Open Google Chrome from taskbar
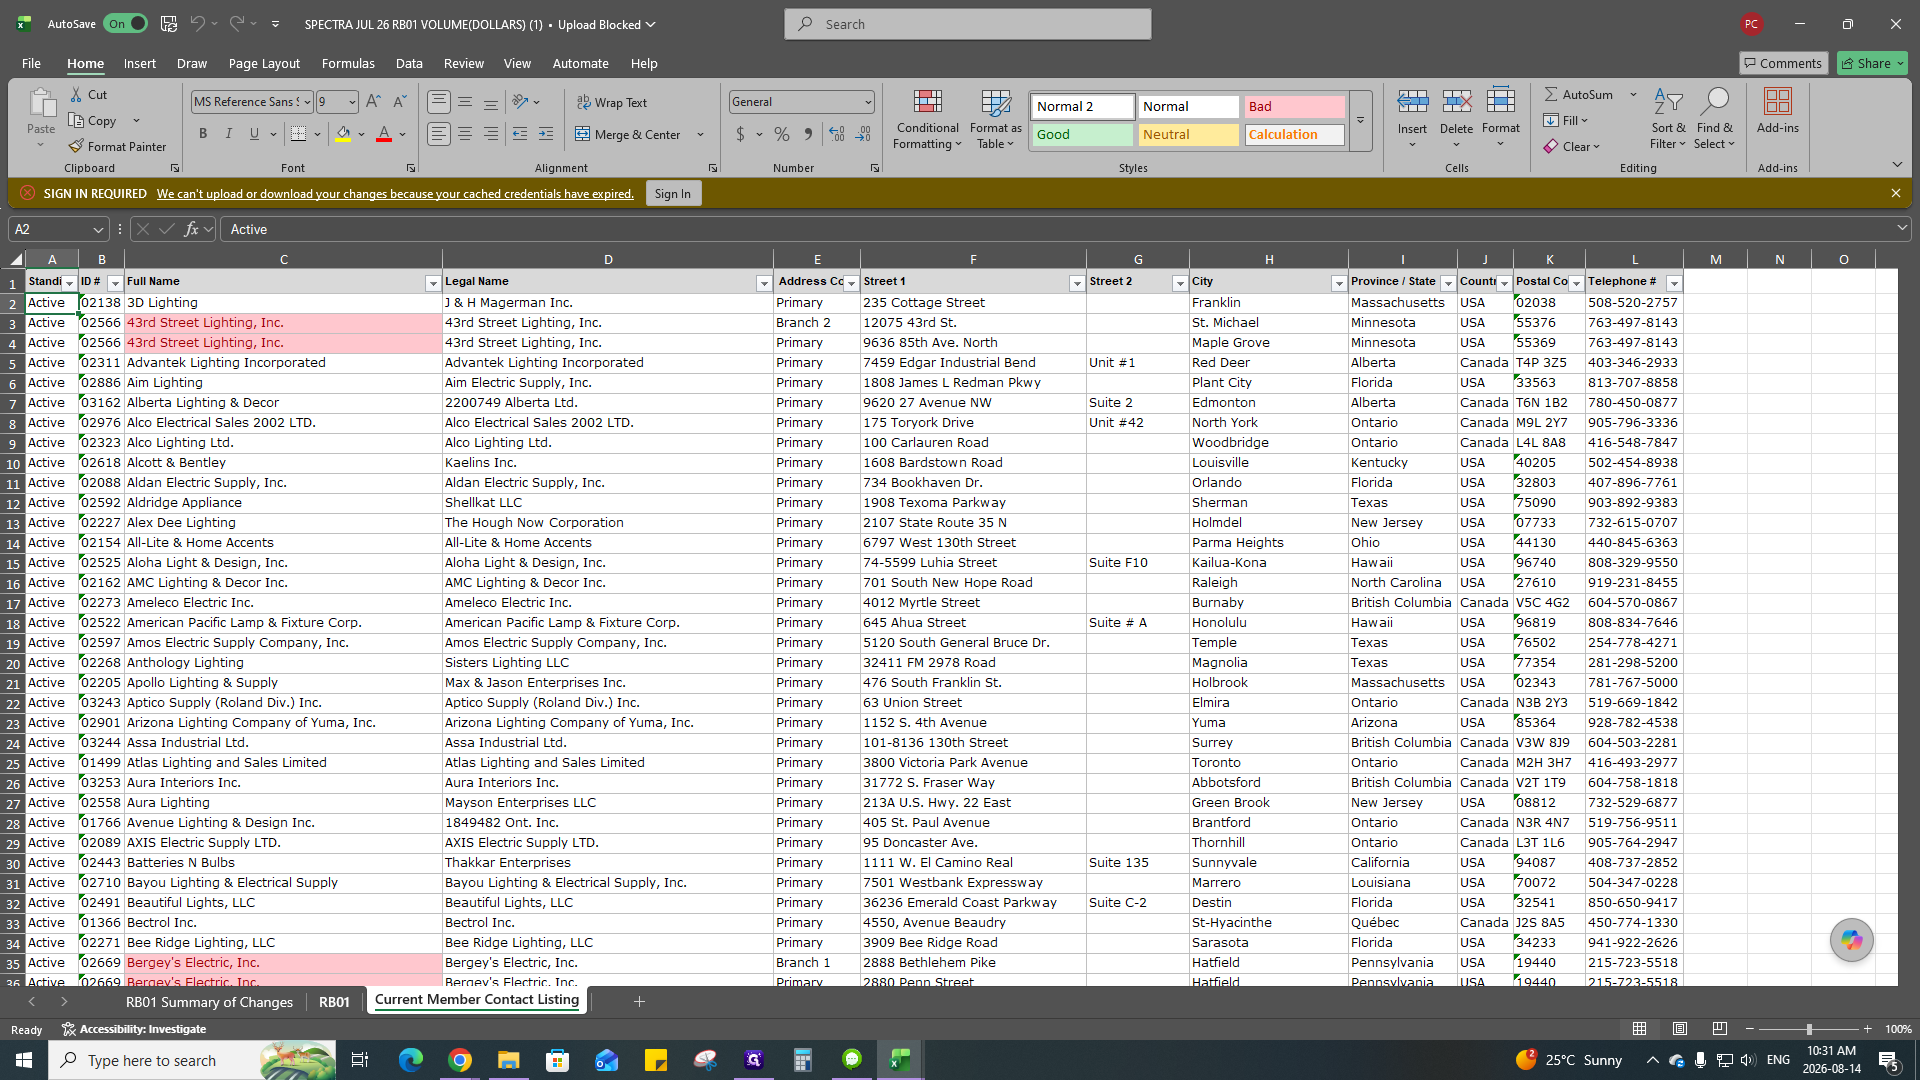 pyautogui.click(x=460, y=1060)
